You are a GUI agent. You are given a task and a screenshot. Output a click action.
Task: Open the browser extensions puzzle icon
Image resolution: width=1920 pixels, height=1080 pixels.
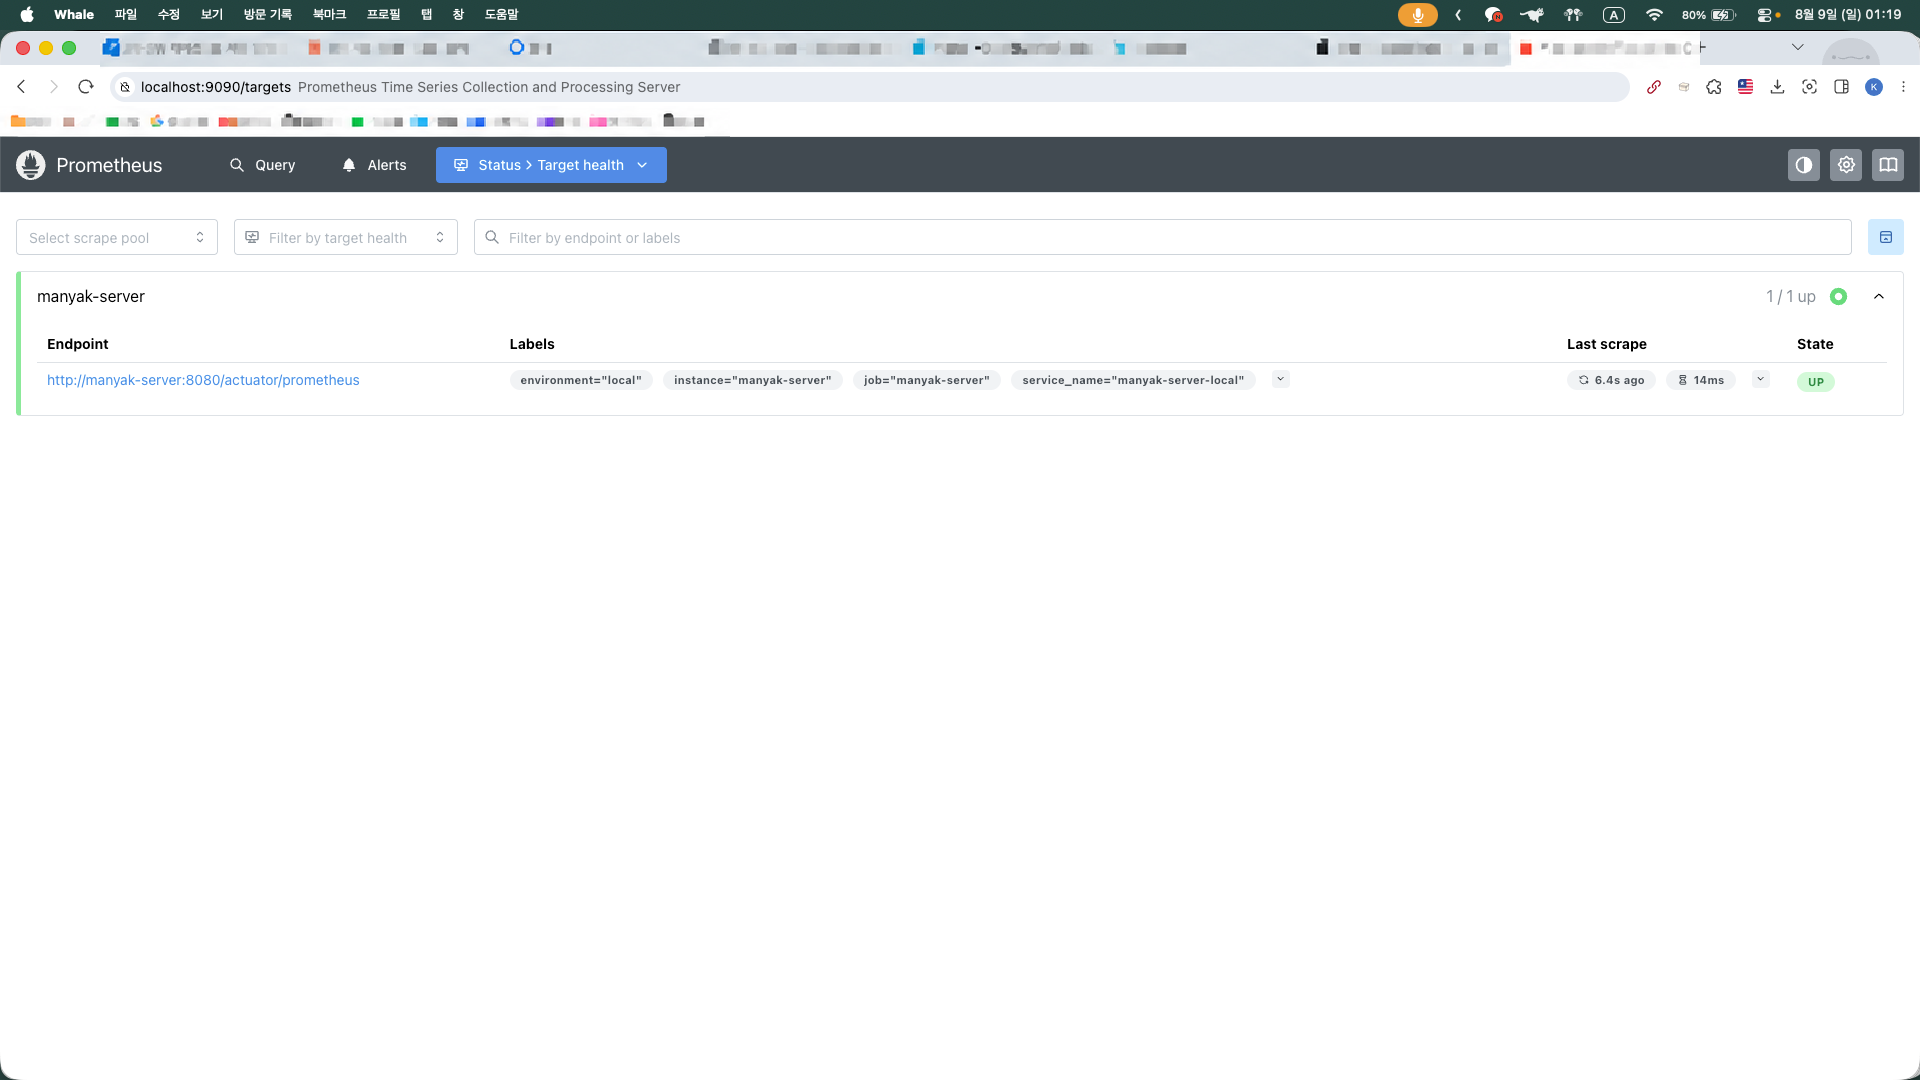click(x=1714, y=87)
